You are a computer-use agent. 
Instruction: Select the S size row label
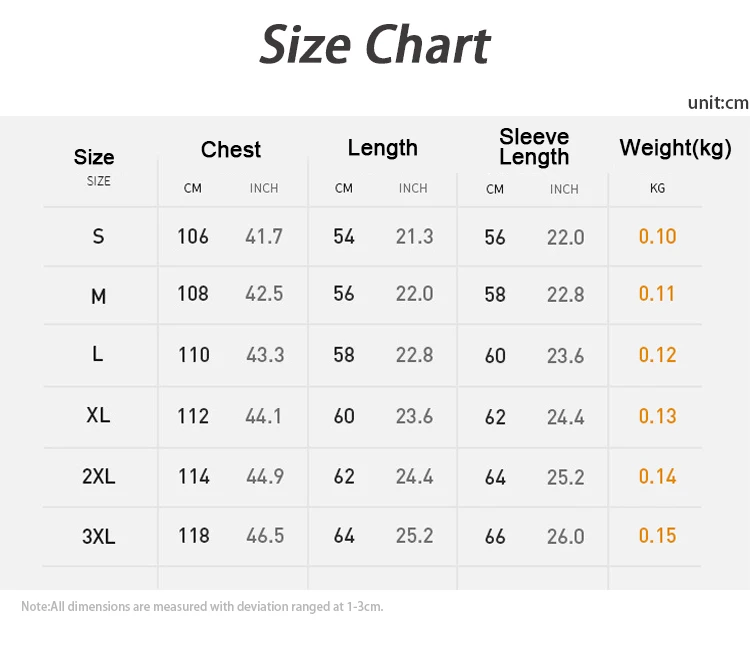coord(98,237)
